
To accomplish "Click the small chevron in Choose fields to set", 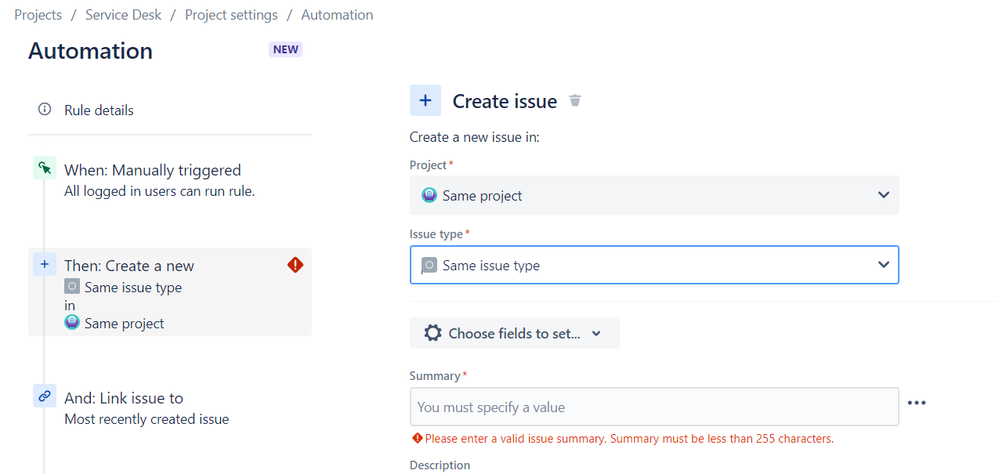I will (596, 333).
